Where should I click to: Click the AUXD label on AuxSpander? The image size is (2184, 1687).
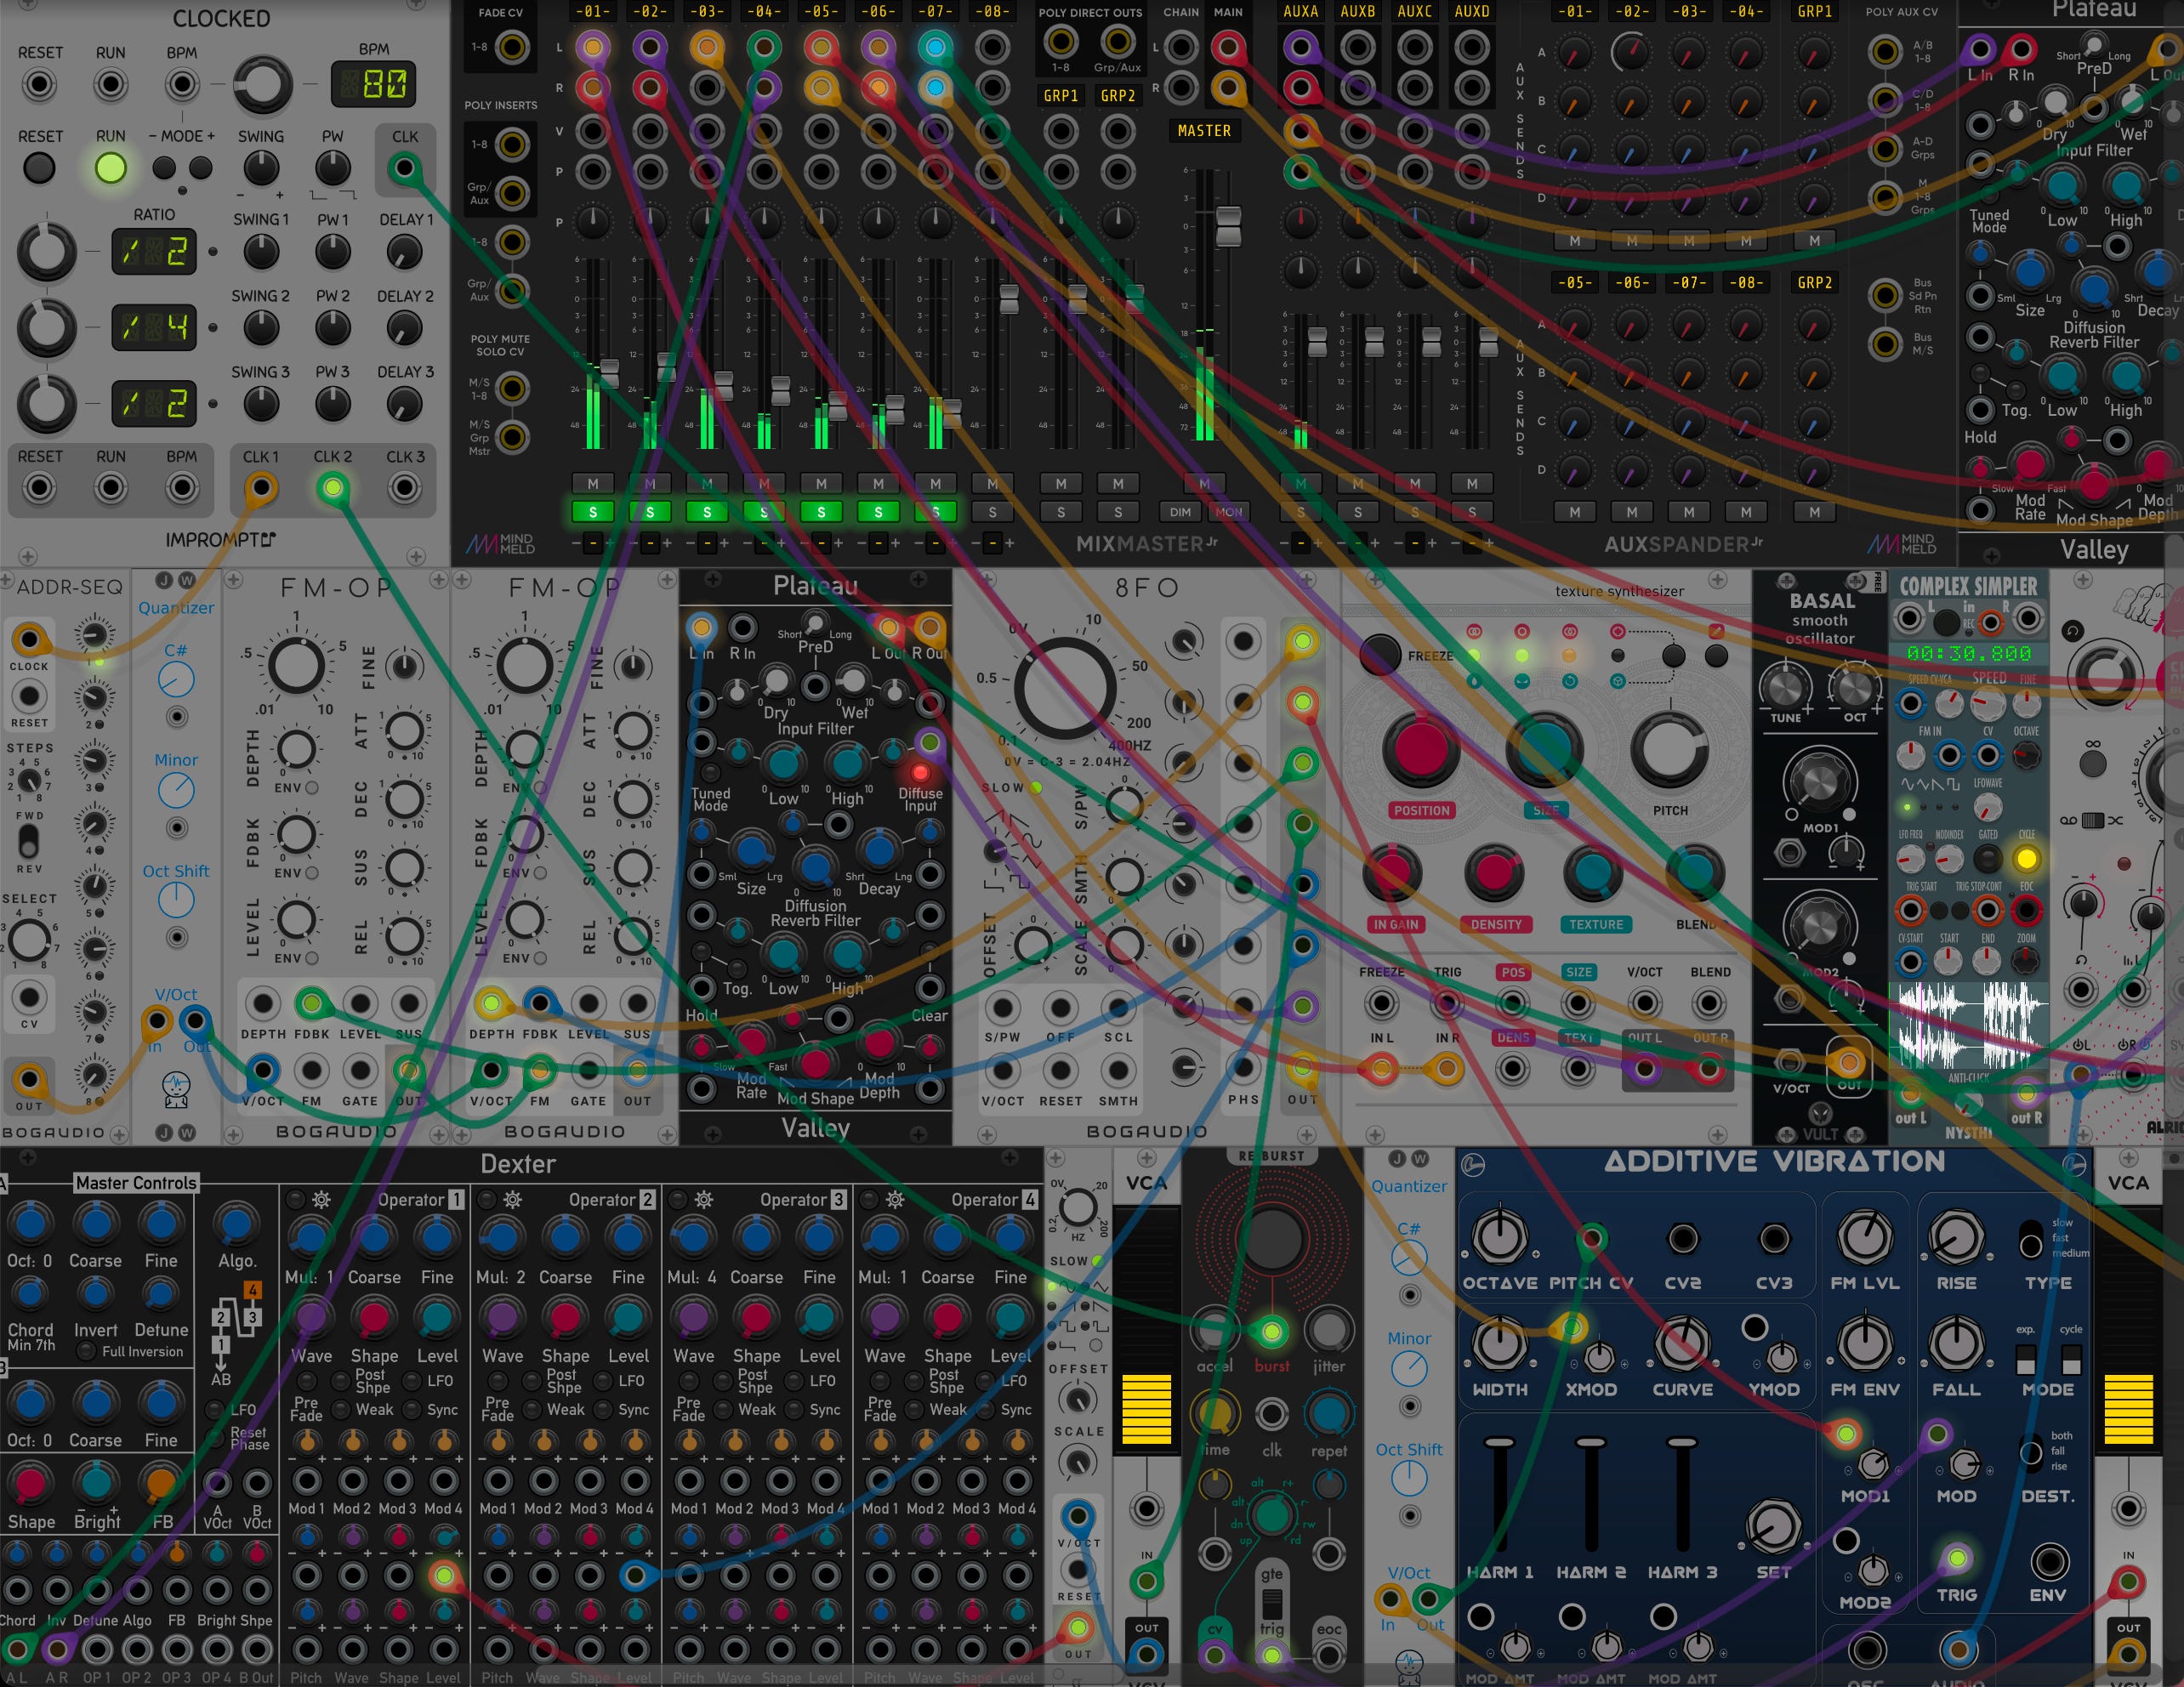point(1472,12)
